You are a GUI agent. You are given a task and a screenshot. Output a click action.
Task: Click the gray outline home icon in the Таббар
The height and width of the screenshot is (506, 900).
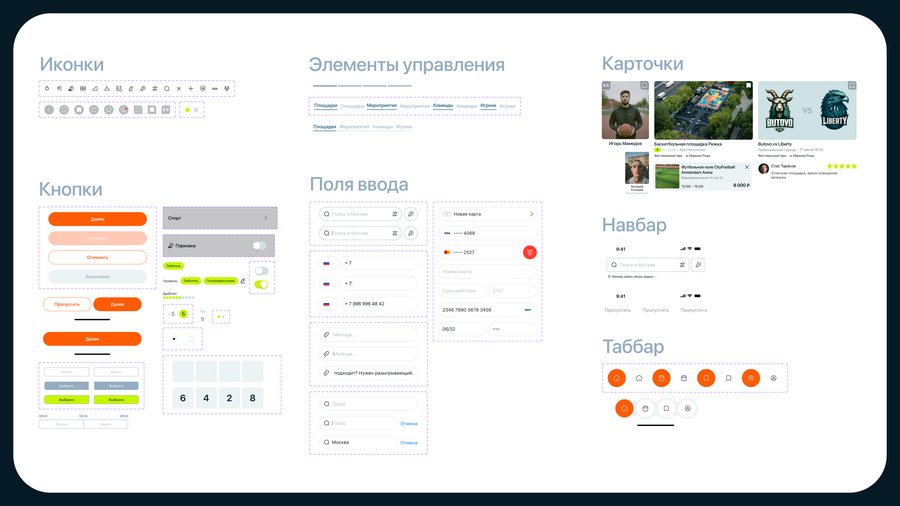click(639, 378)
